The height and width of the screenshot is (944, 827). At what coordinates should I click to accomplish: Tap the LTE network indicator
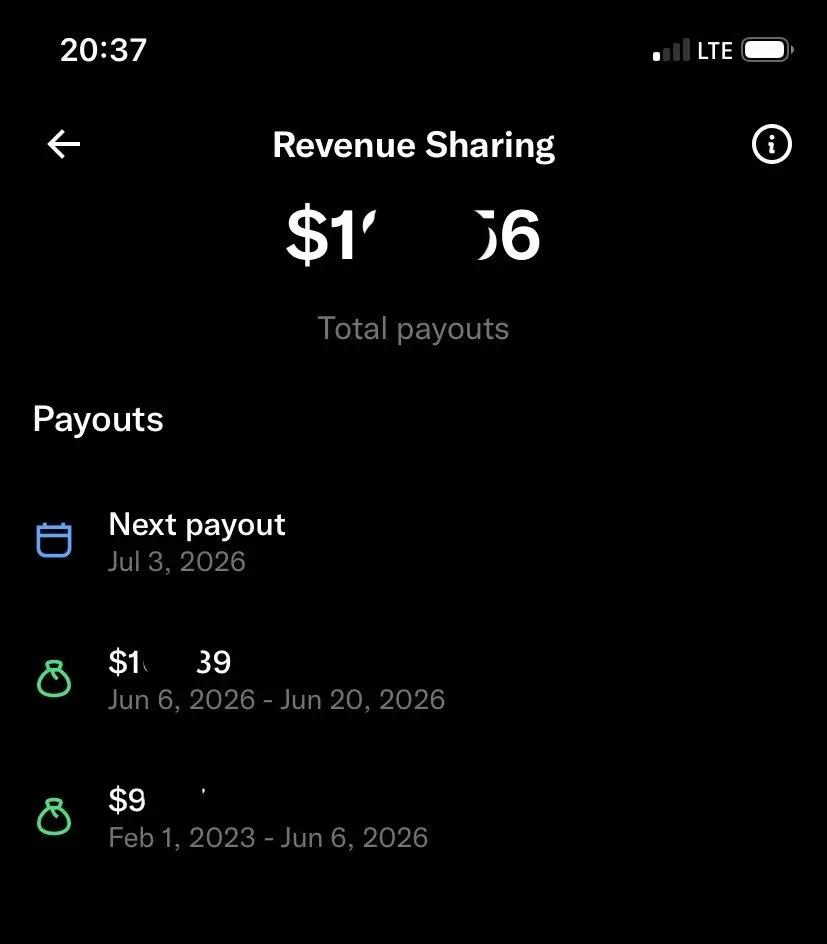point(715,51)
